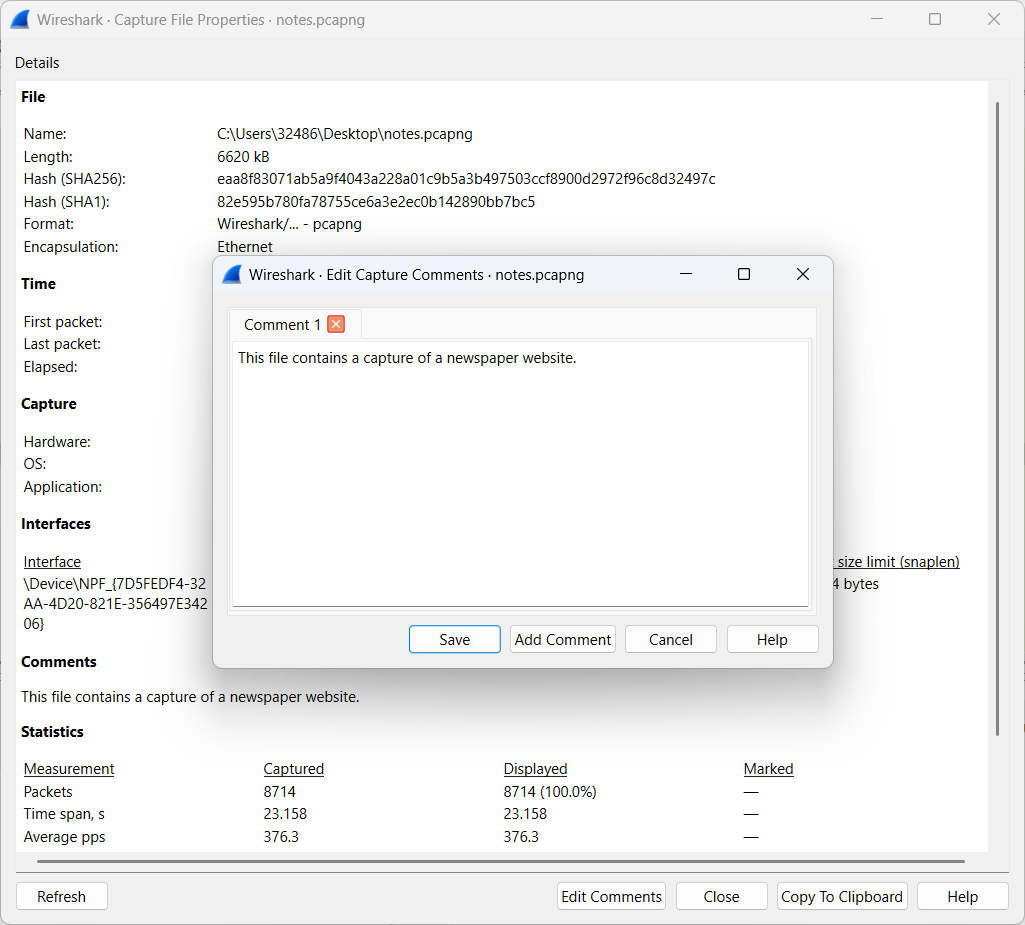1025x925 pixels.
Task: Close the Capture File Properties window via title bar
Action: (993, 19)
